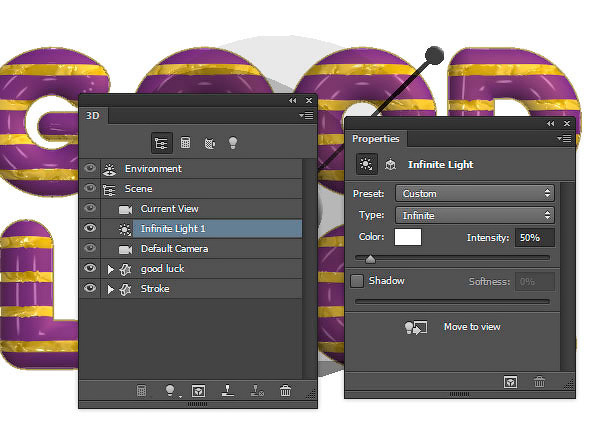Click the Softness slider track
This screenshot has height=435, width=600.
tap(453, 301)
